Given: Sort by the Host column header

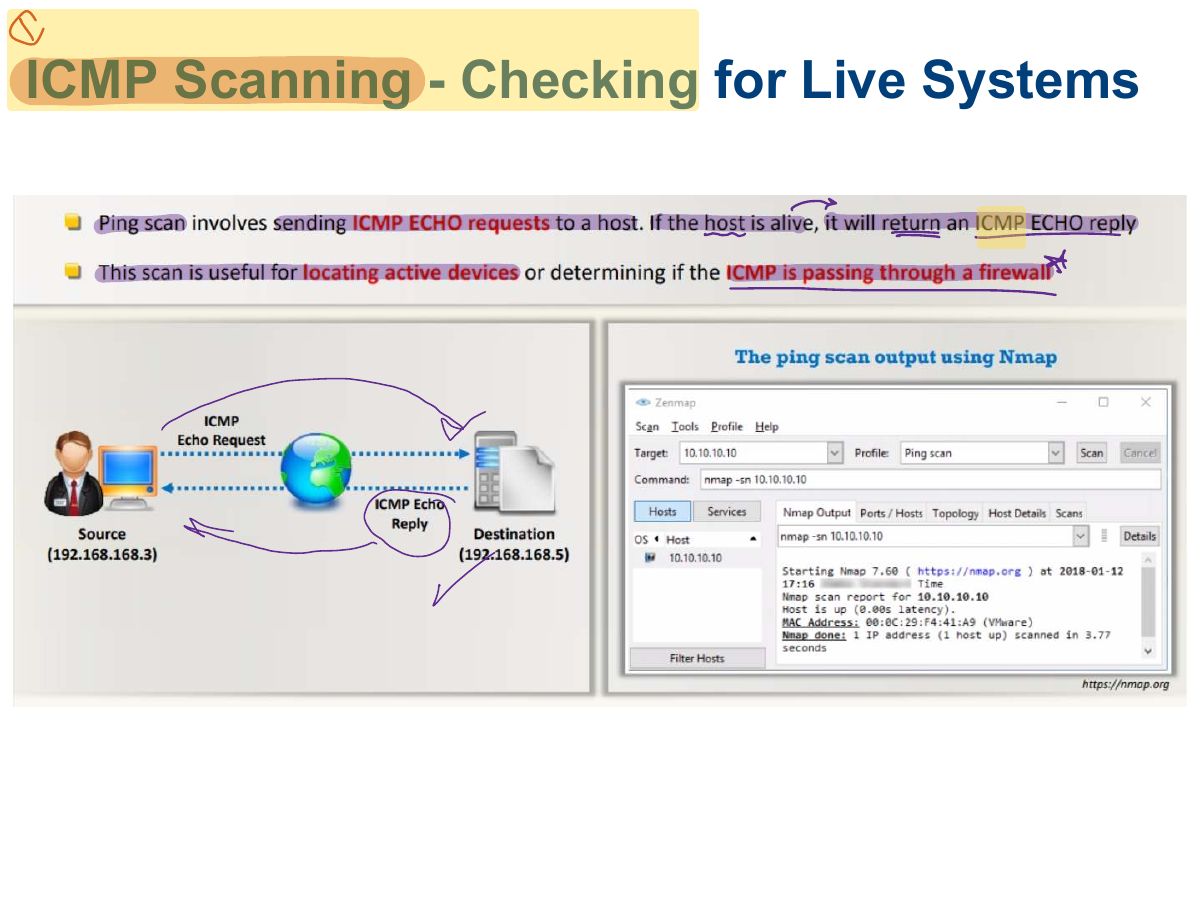Looking at the screenshot, I should coord(712,540).
